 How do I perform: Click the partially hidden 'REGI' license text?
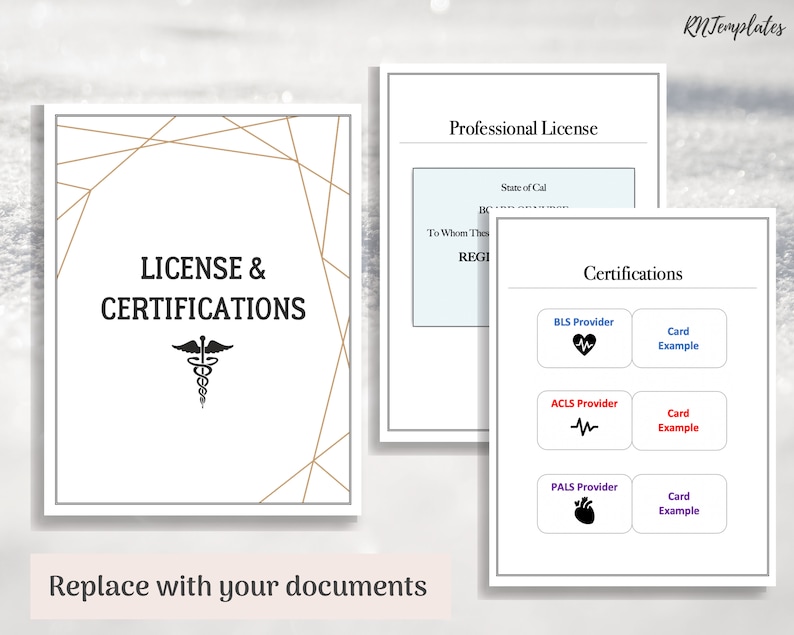(474, 257)
